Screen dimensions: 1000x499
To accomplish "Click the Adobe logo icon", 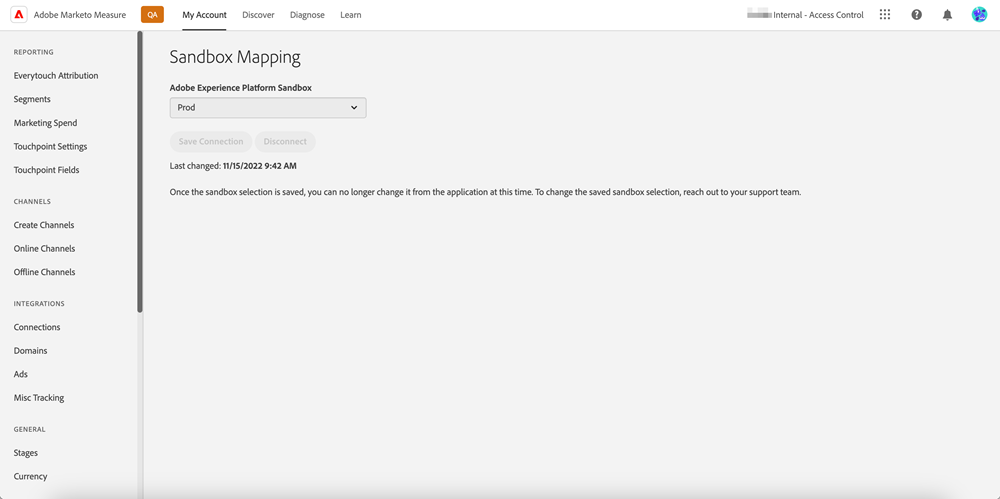I will 18,15.
